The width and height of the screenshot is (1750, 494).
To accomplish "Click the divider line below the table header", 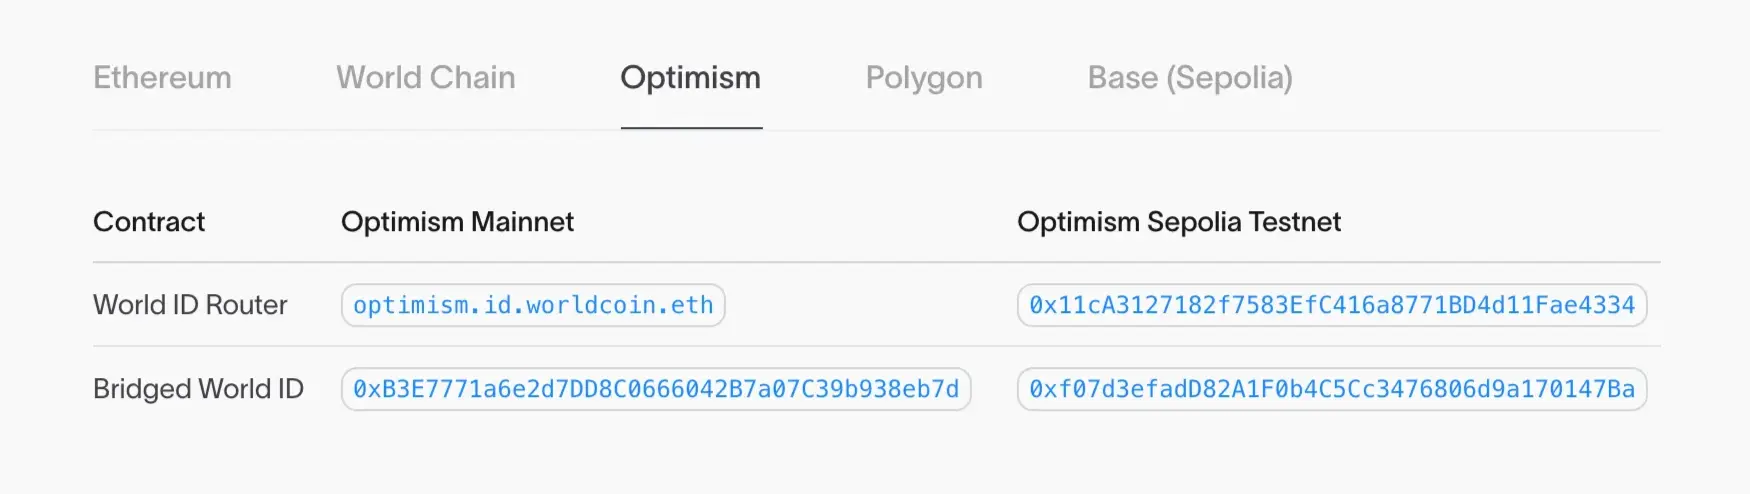I will click(x=876, y=262).
